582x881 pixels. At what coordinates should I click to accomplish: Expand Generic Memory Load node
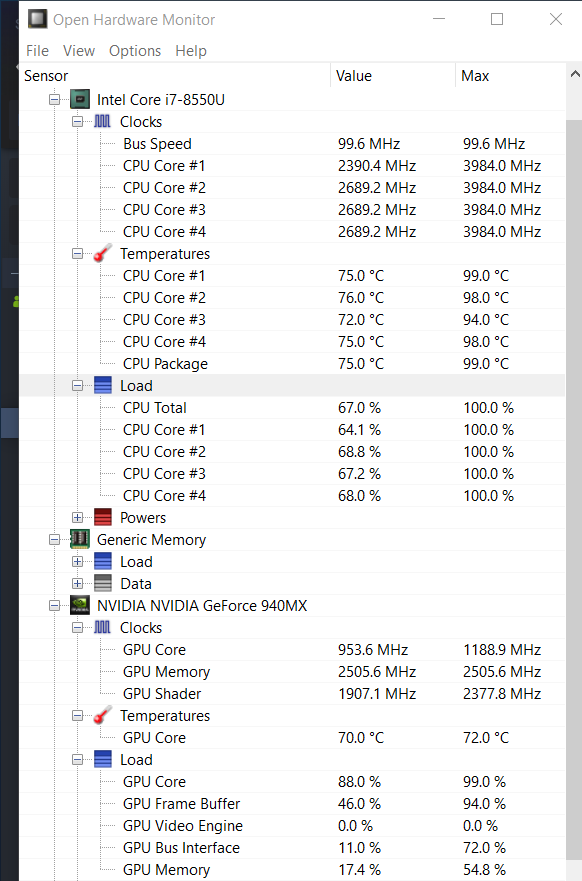(78, 562)
